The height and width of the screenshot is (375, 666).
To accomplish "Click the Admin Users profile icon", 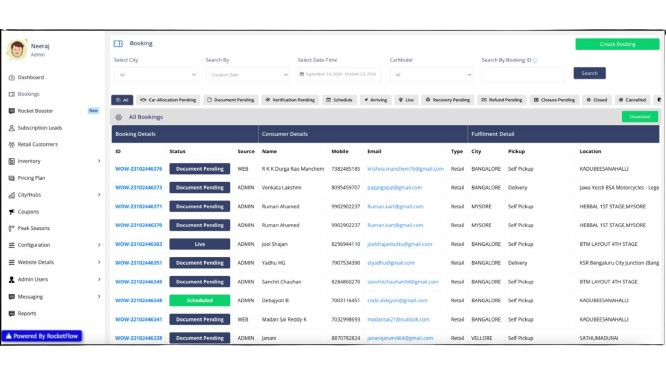I will pos(11,279).
